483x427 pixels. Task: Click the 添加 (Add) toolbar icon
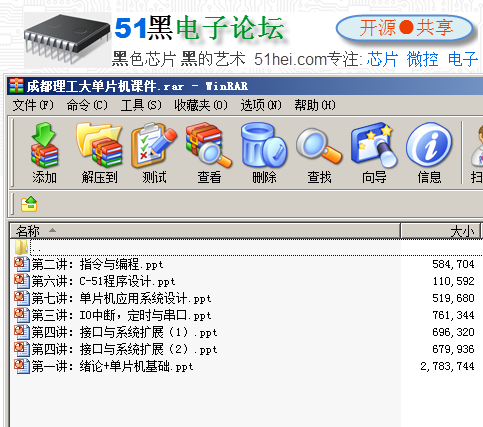44,153
